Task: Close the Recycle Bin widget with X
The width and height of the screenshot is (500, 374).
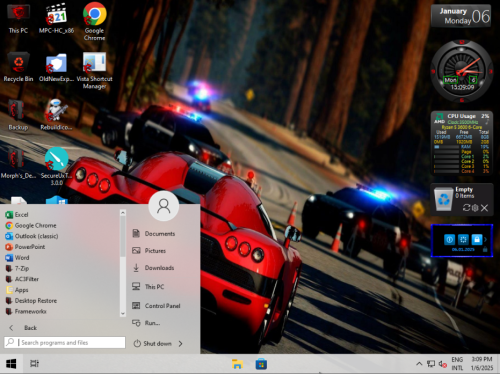Action: [484, 208]
